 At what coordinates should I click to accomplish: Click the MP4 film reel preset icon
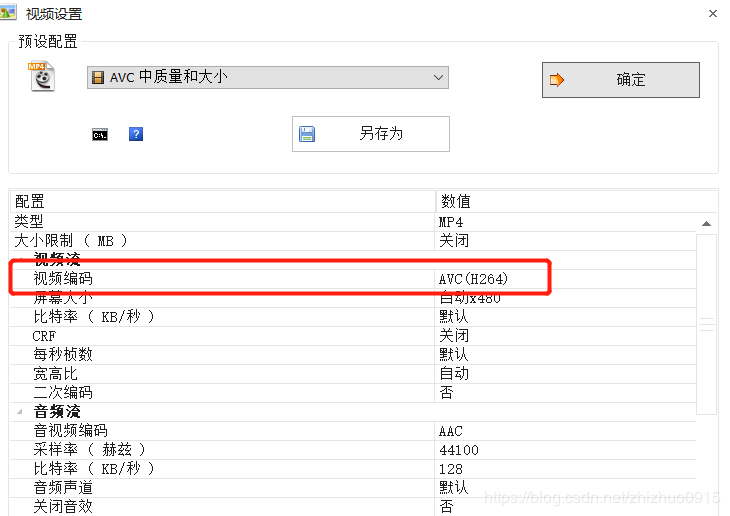tap(41, 77)
